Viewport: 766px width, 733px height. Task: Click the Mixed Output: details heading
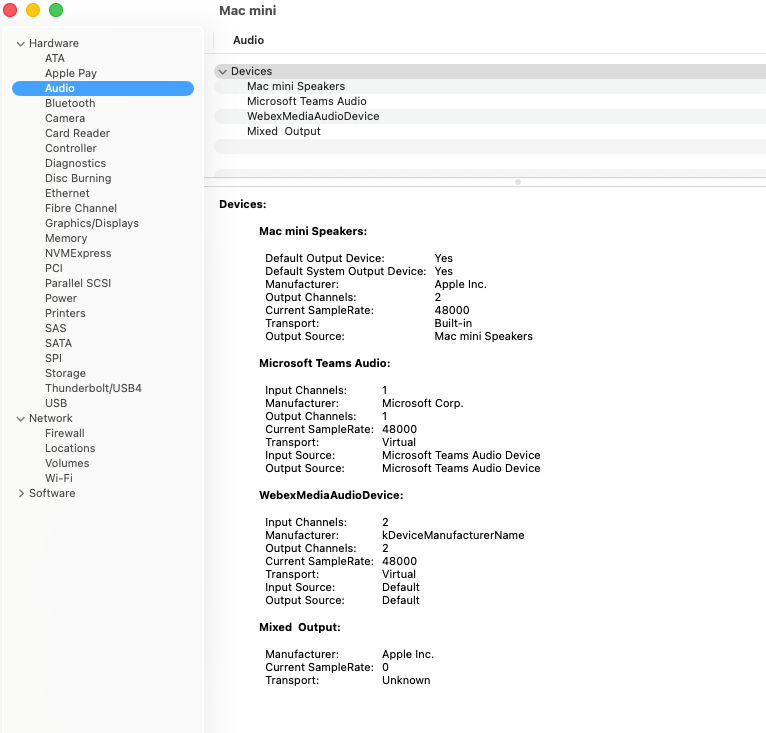(299, 627)
